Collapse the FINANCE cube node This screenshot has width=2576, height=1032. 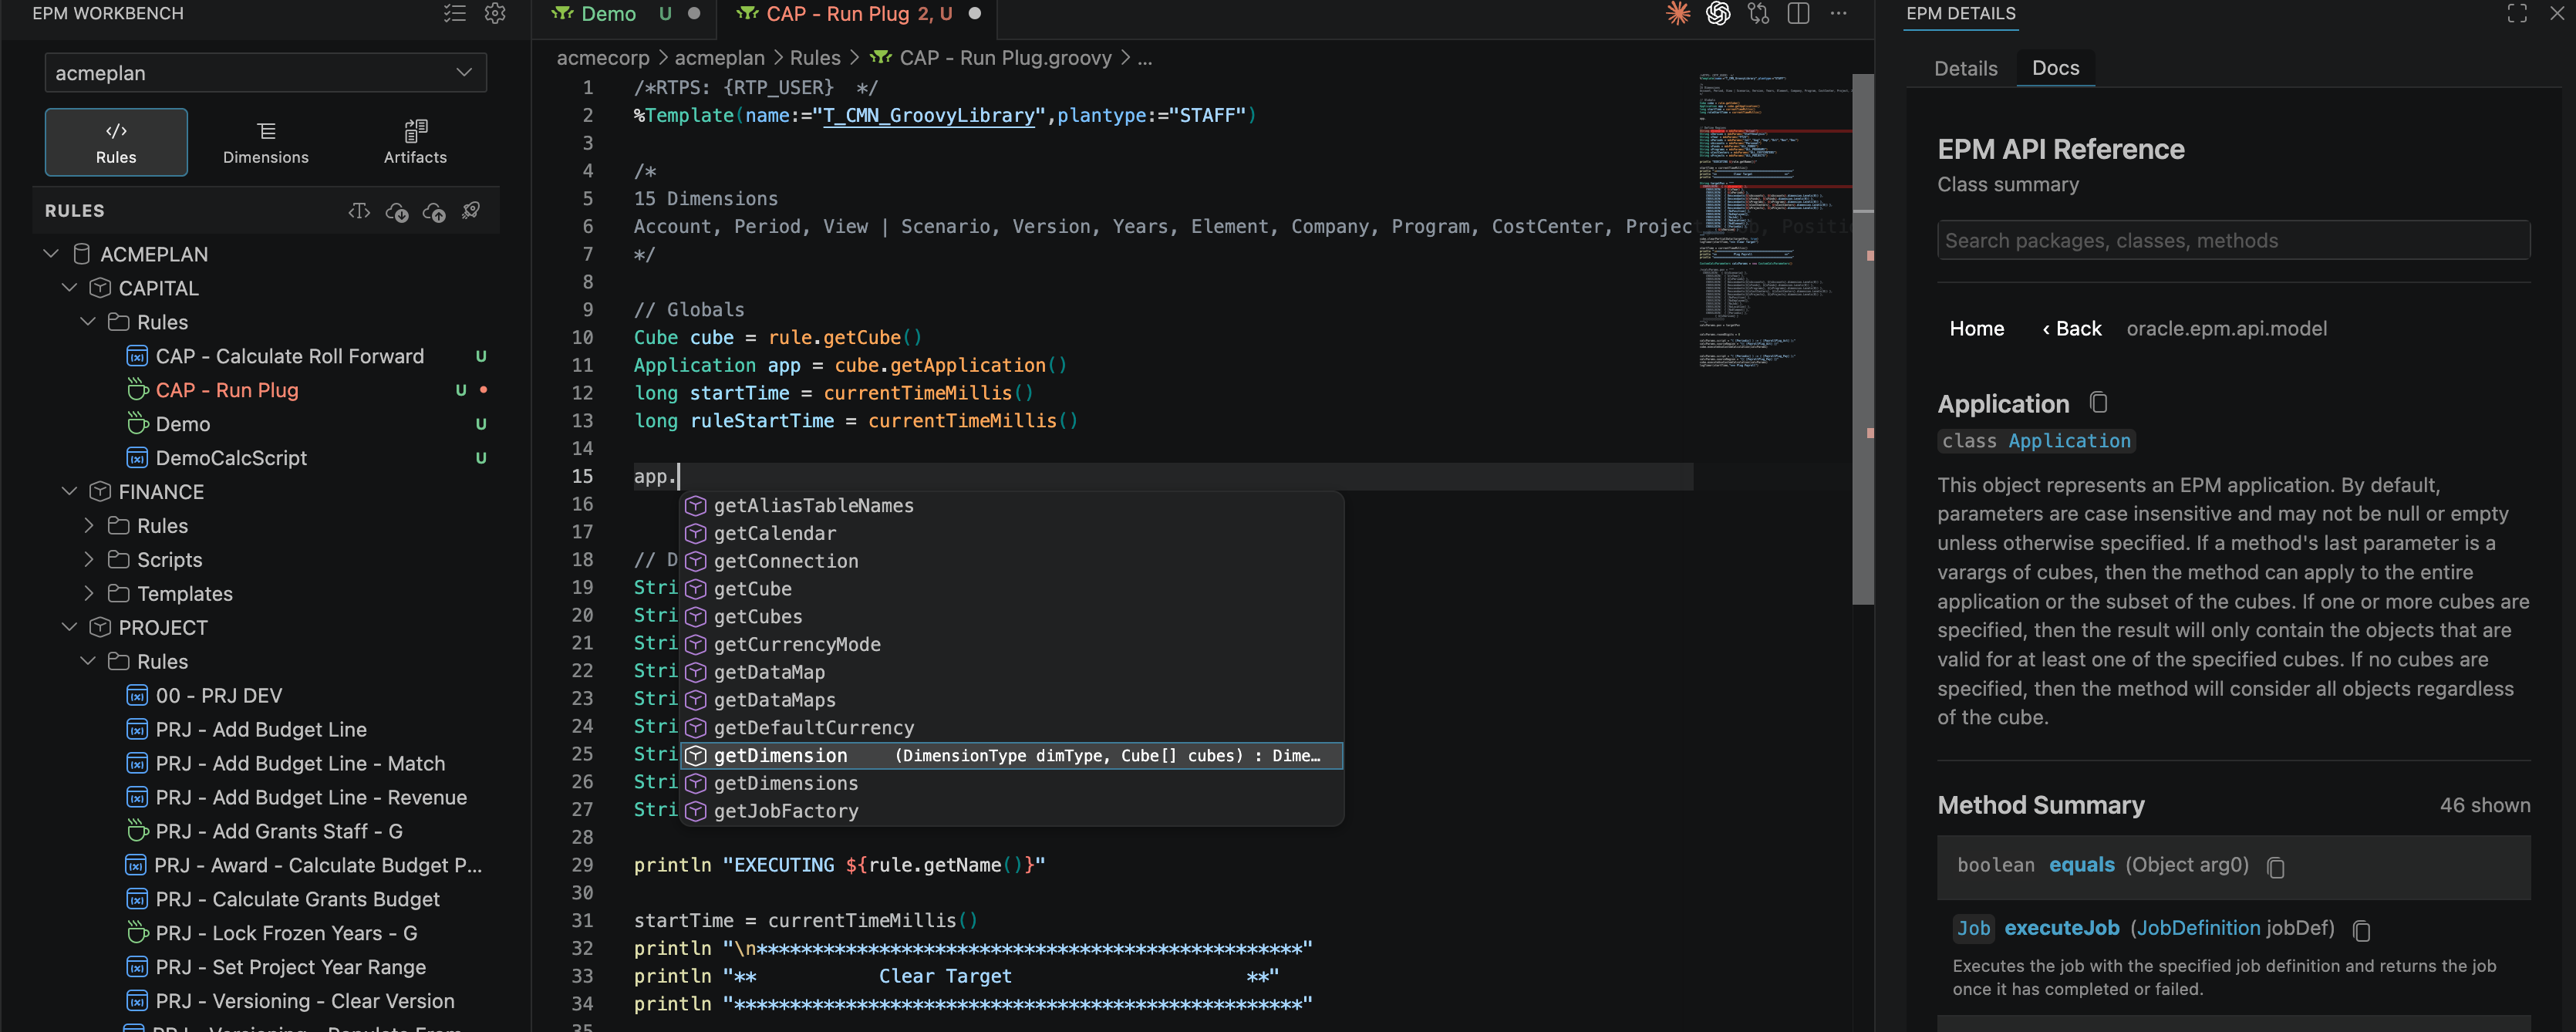click(x=69, y=491)
